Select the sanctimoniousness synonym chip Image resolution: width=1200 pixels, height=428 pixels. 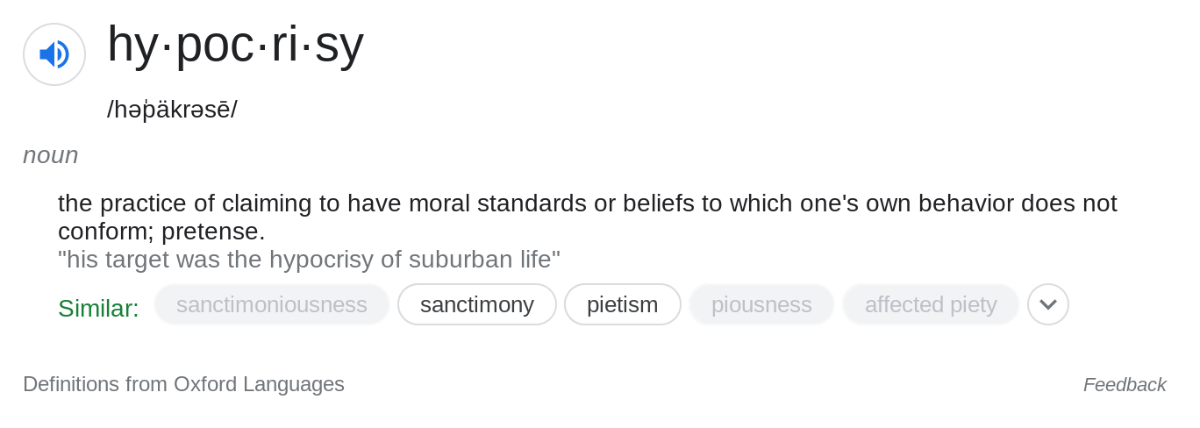(x=272, y=304)
